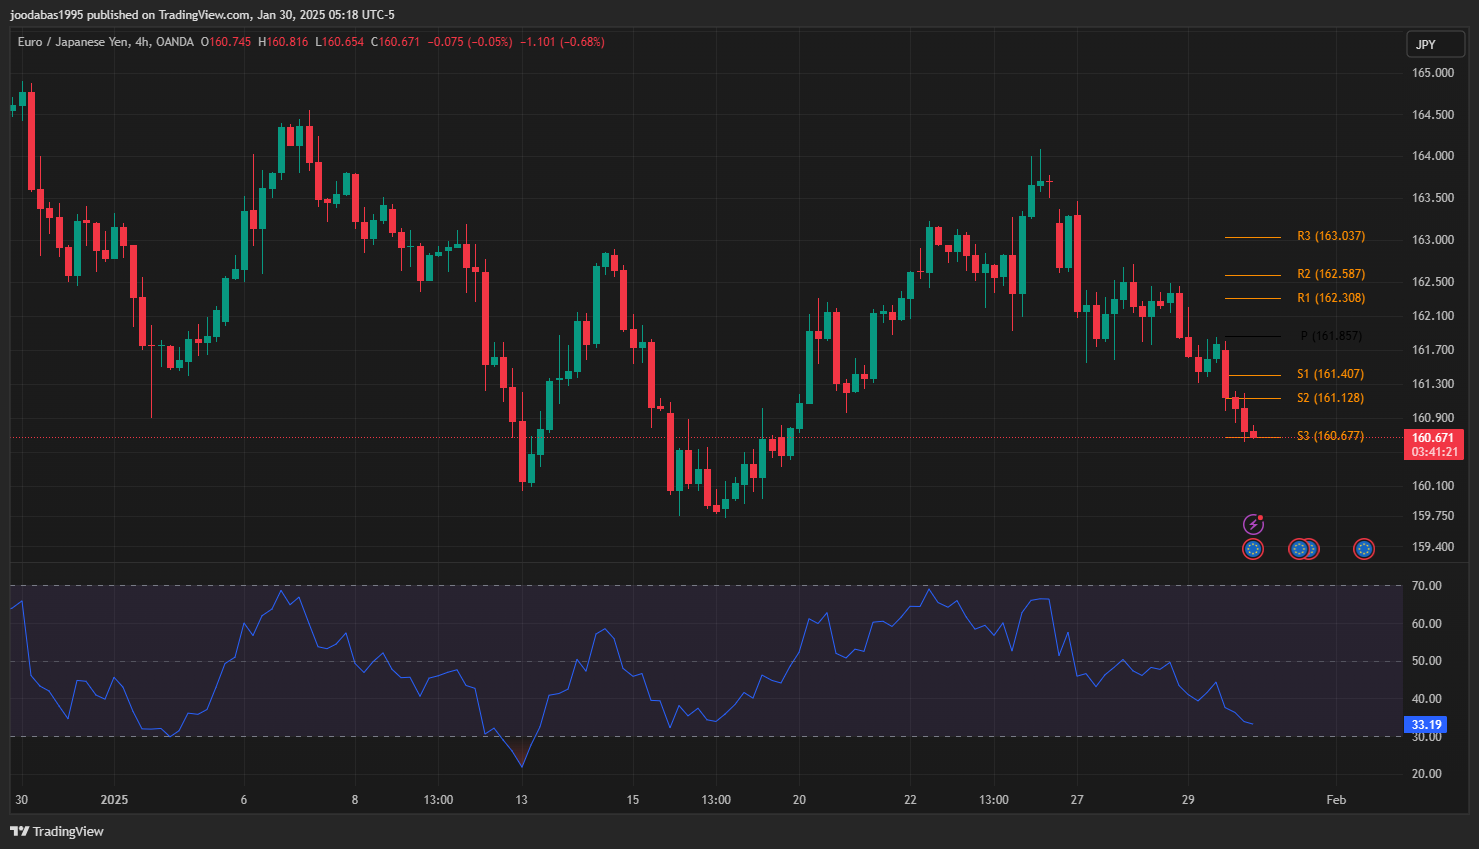
Task: Click the 29 date label on the time axis
Action: coord(1188,800)
